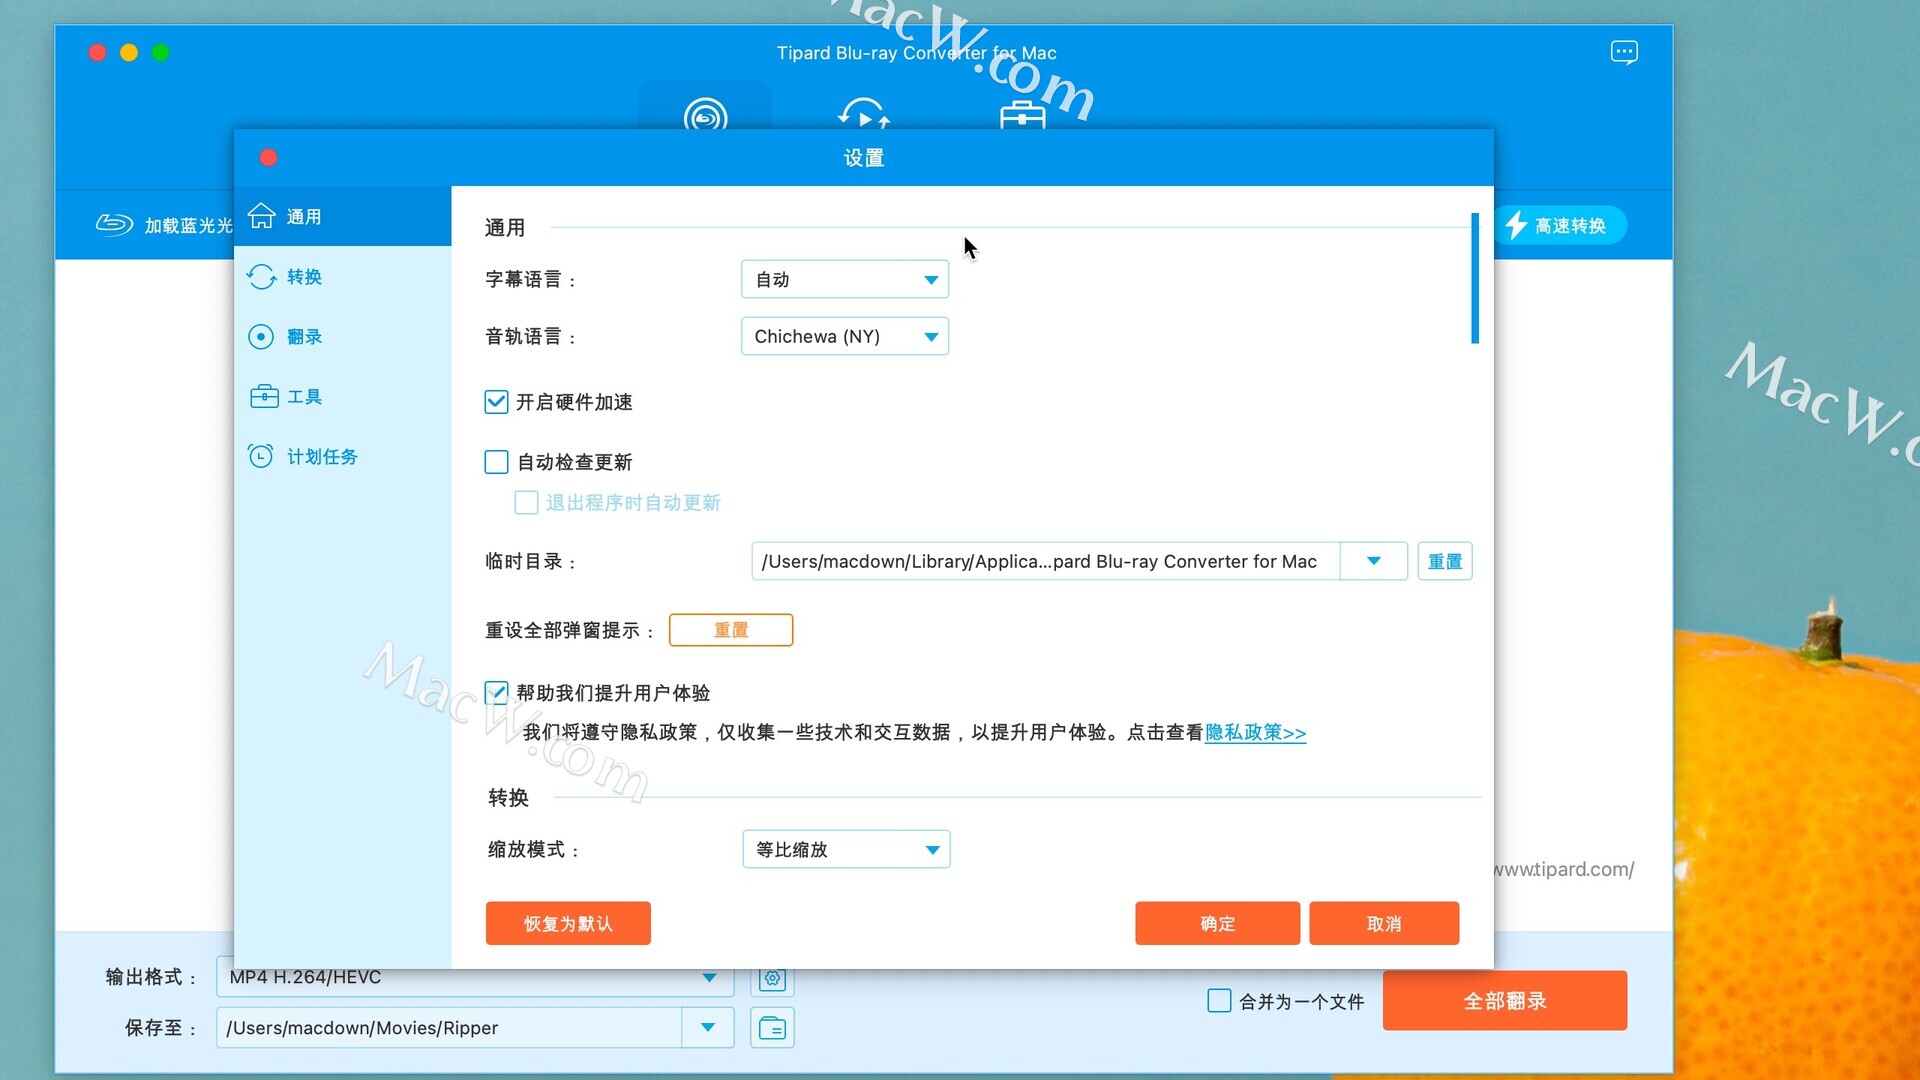This screenshot has height=1080, width=1920.
Task: Close the 设置 dialog with red button
Action: pos(268,157)
